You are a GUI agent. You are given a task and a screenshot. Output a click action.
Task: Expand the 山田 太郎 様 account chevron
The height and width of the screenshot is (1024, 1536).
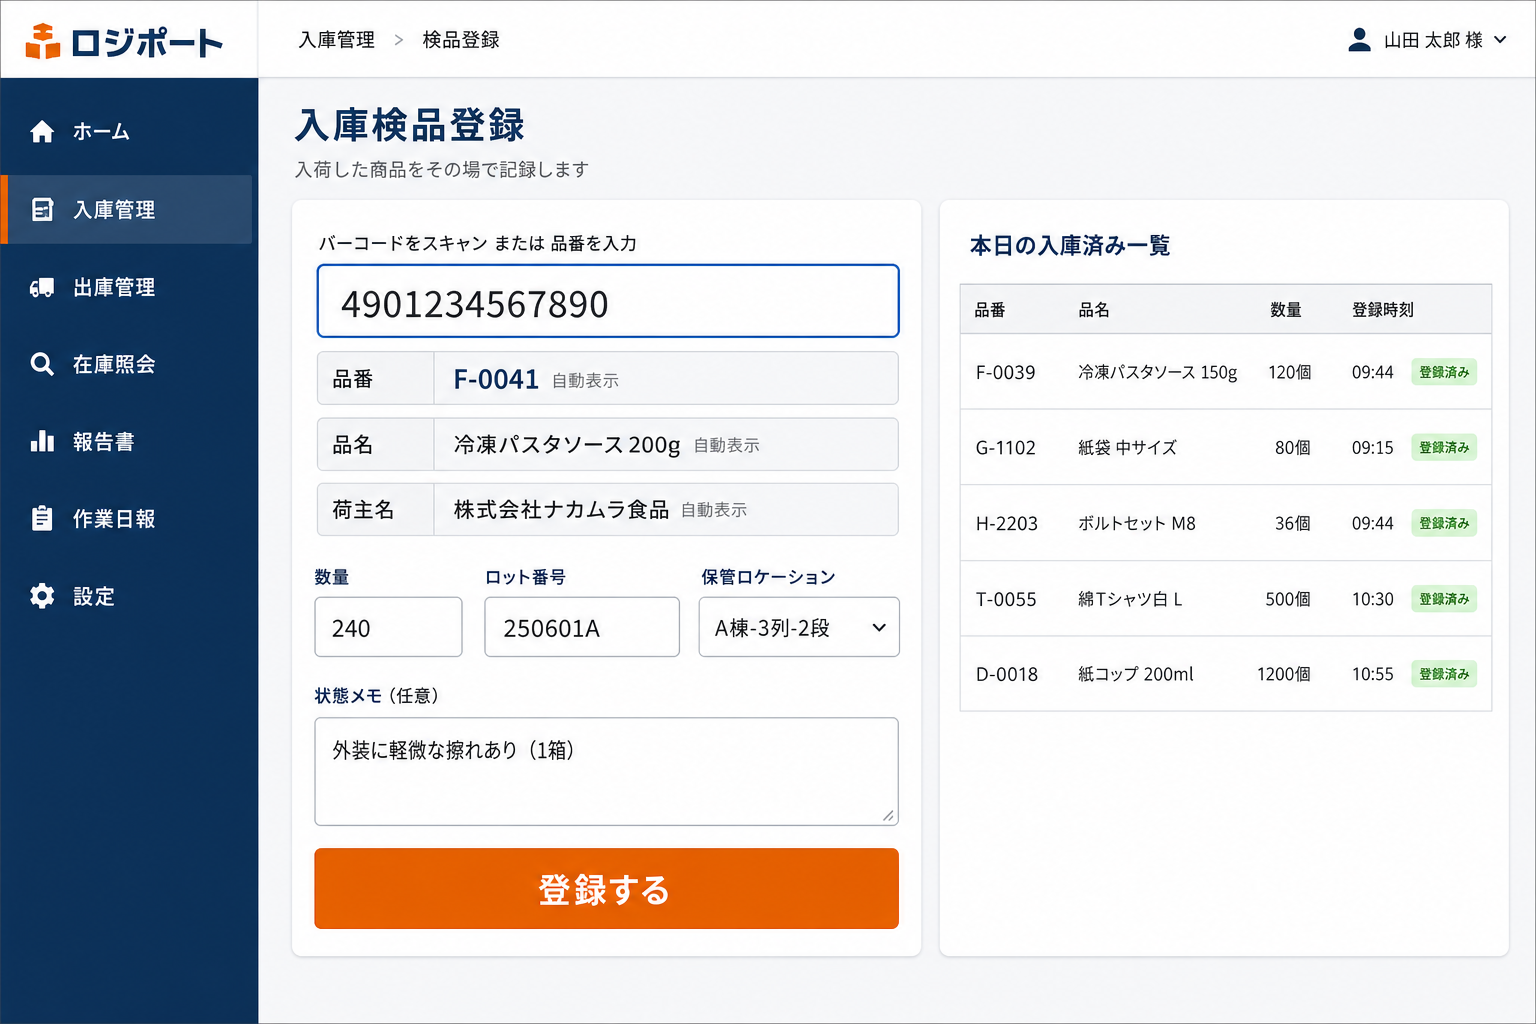pyautogui.click(x=1500, y=40)
